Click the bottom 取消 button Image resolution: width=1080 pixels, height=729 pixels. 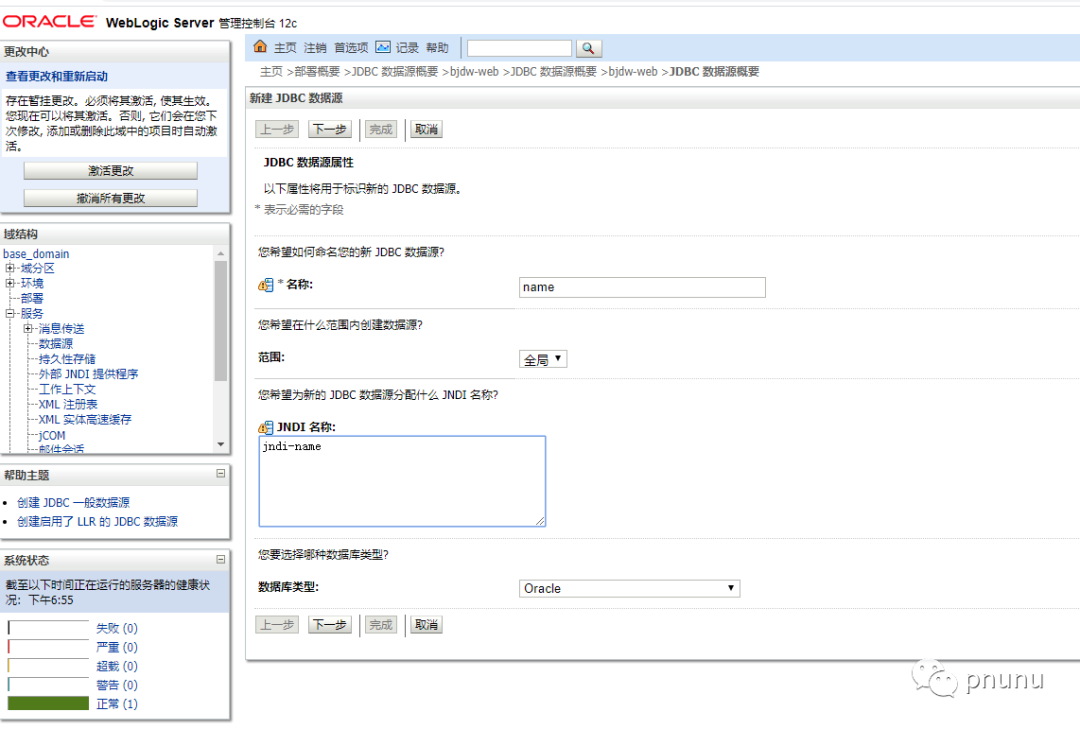point(426,624)
